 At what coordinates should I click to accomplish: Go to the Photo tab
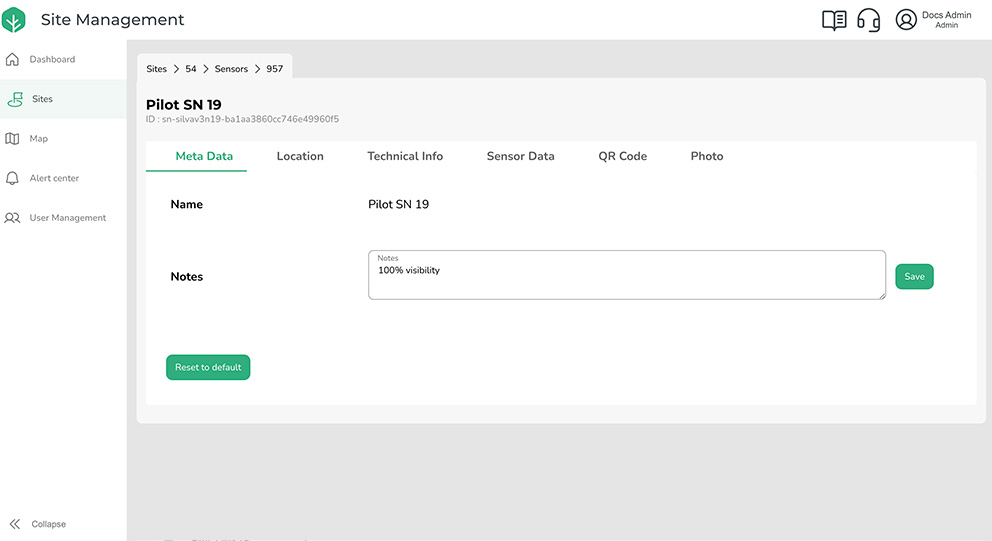(x=706, y=156)
